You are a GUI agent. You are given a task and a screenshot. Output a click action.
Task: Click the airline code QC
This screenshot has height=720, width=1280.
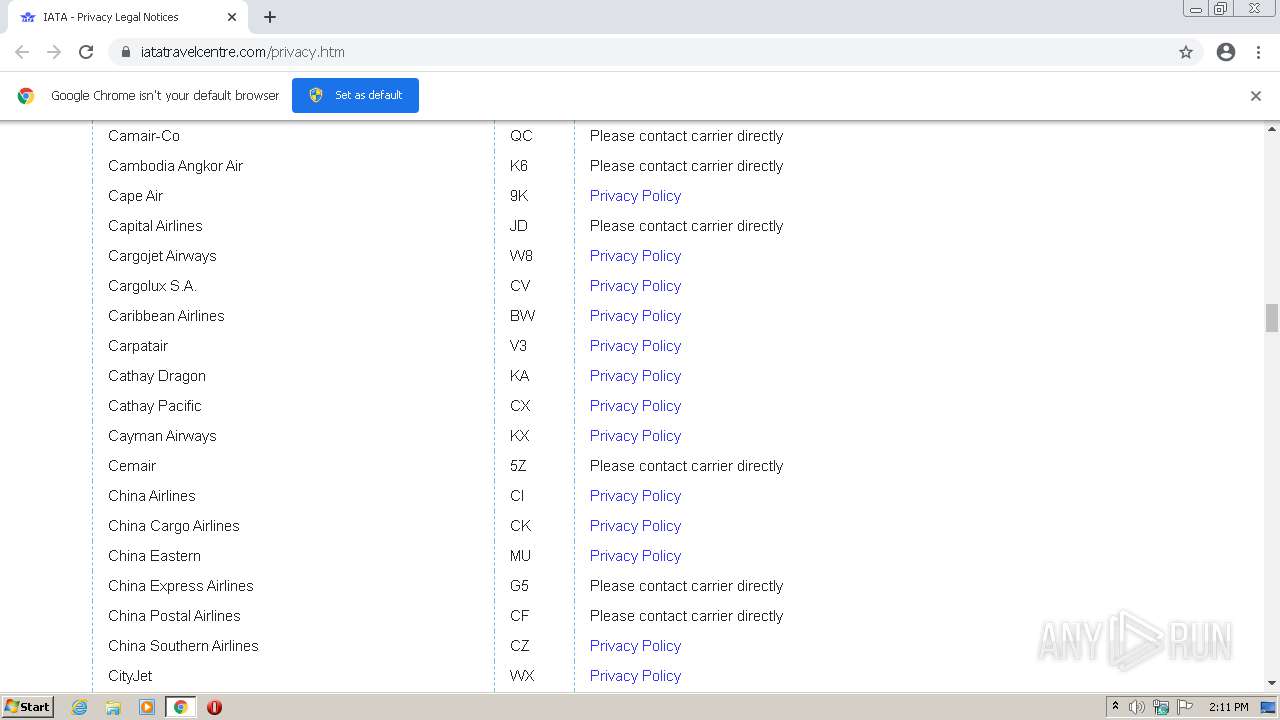point(521,136)
